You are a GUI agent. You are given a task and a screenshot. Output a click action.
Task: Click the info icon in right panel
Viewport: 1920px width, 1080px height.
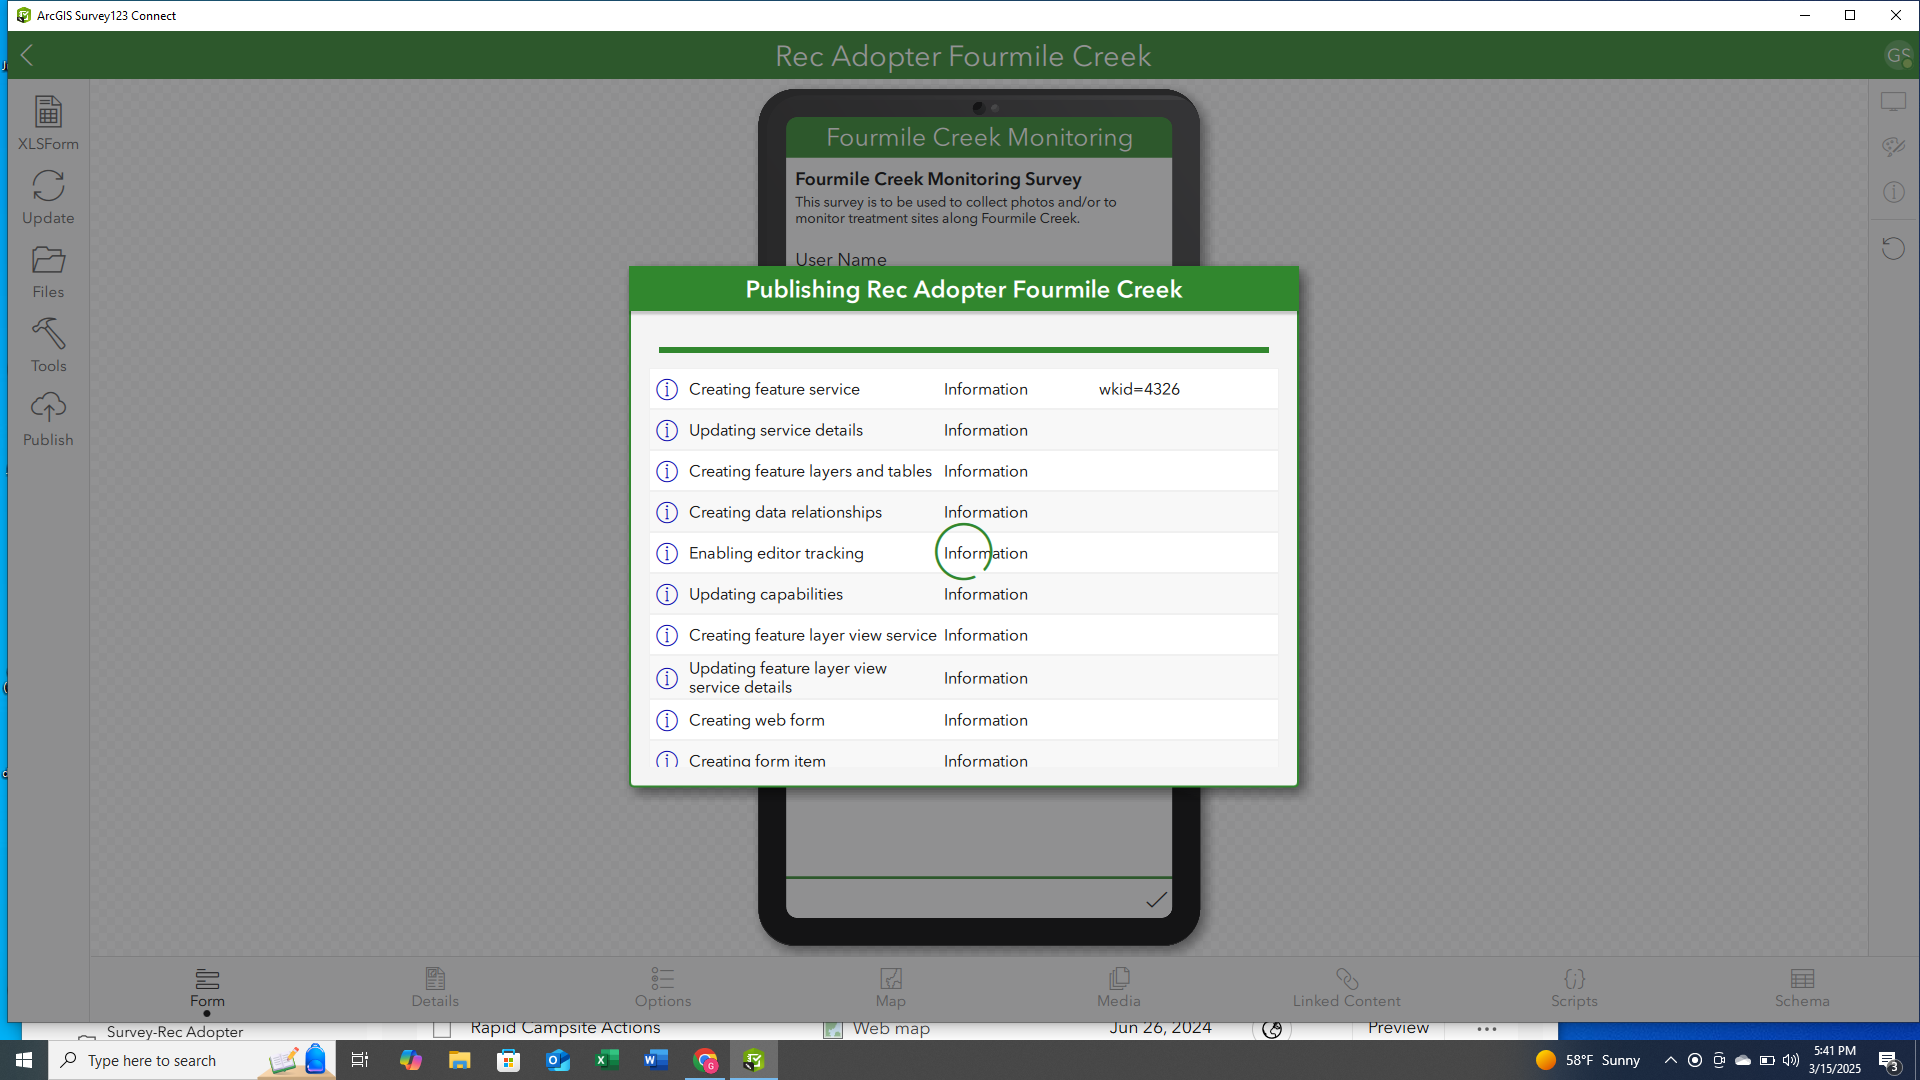pos(1893,192)
